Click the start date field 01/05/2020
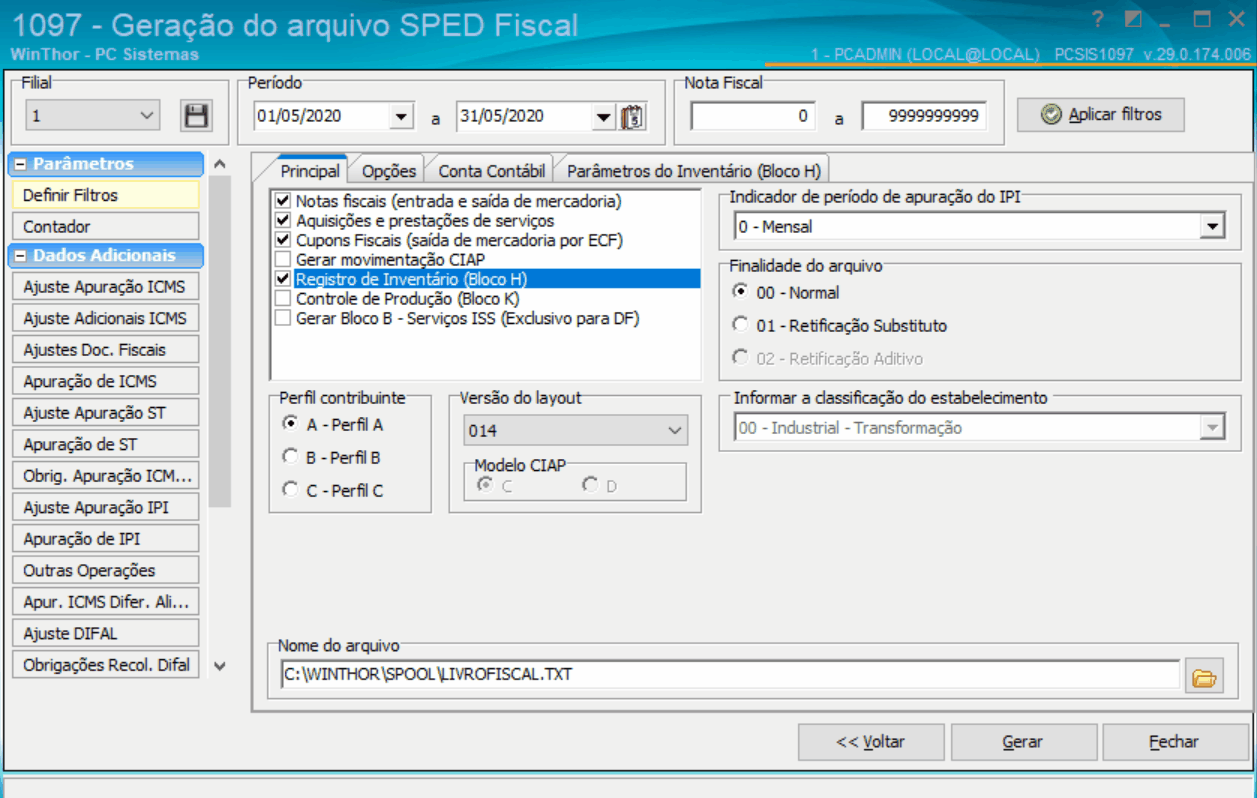1257x798 pixels. [x=321, y=117]
